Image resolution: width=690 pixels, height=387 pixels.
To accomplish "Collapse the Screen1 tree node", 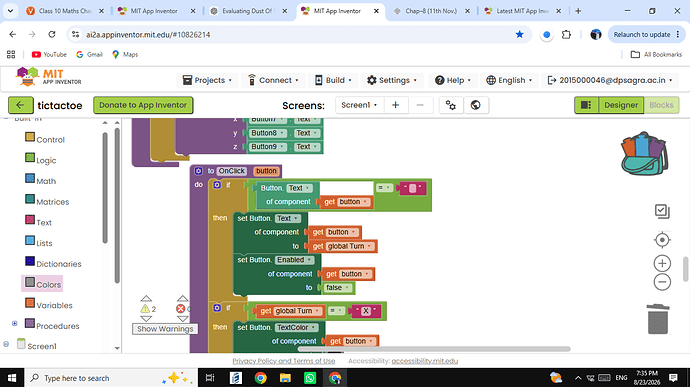I will 6,344.
